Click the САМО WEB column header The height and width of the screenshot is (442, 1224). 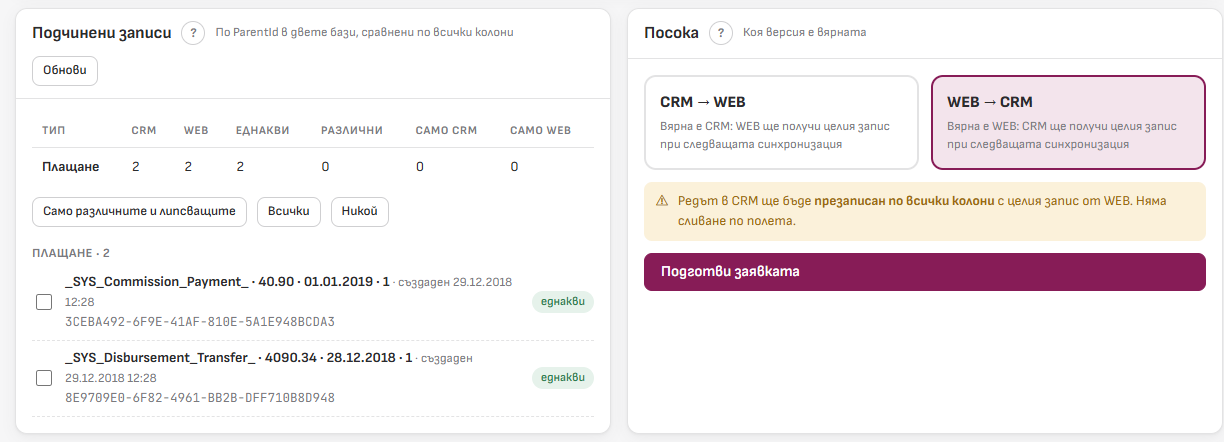[x=540, y=131]
